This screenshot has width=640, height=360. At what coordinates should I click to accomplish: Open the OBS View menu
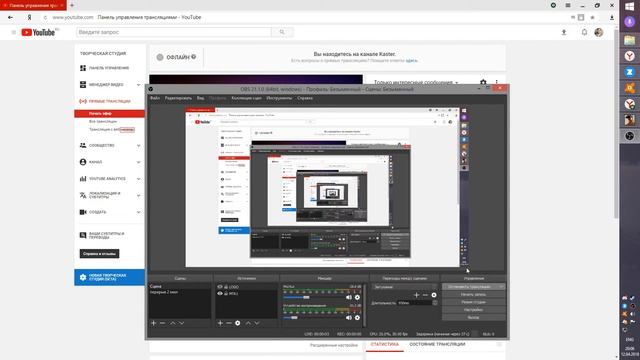(x=200, y=98)
